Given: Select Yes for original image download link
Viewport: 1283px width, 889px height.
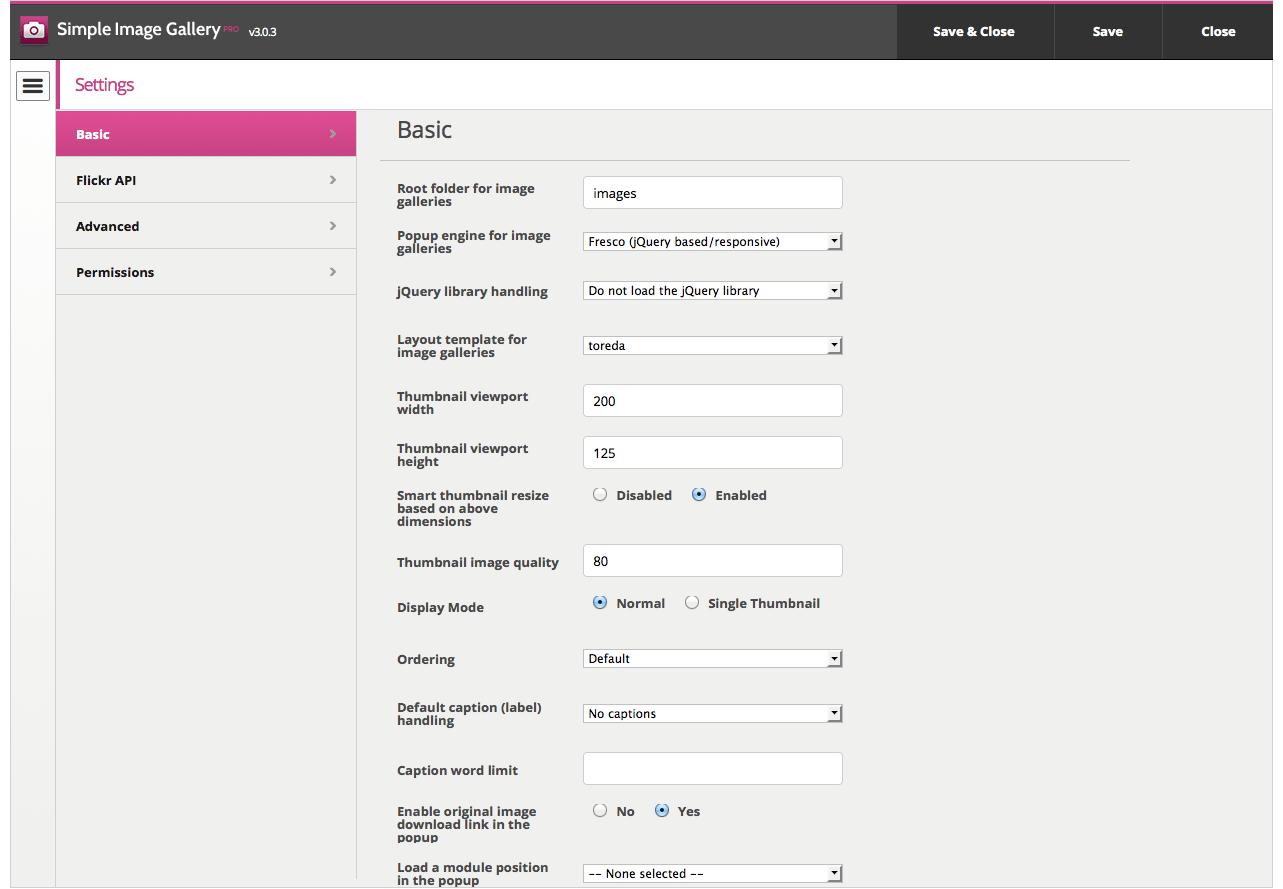Looking at the screenshot, I should click(662, 810).
